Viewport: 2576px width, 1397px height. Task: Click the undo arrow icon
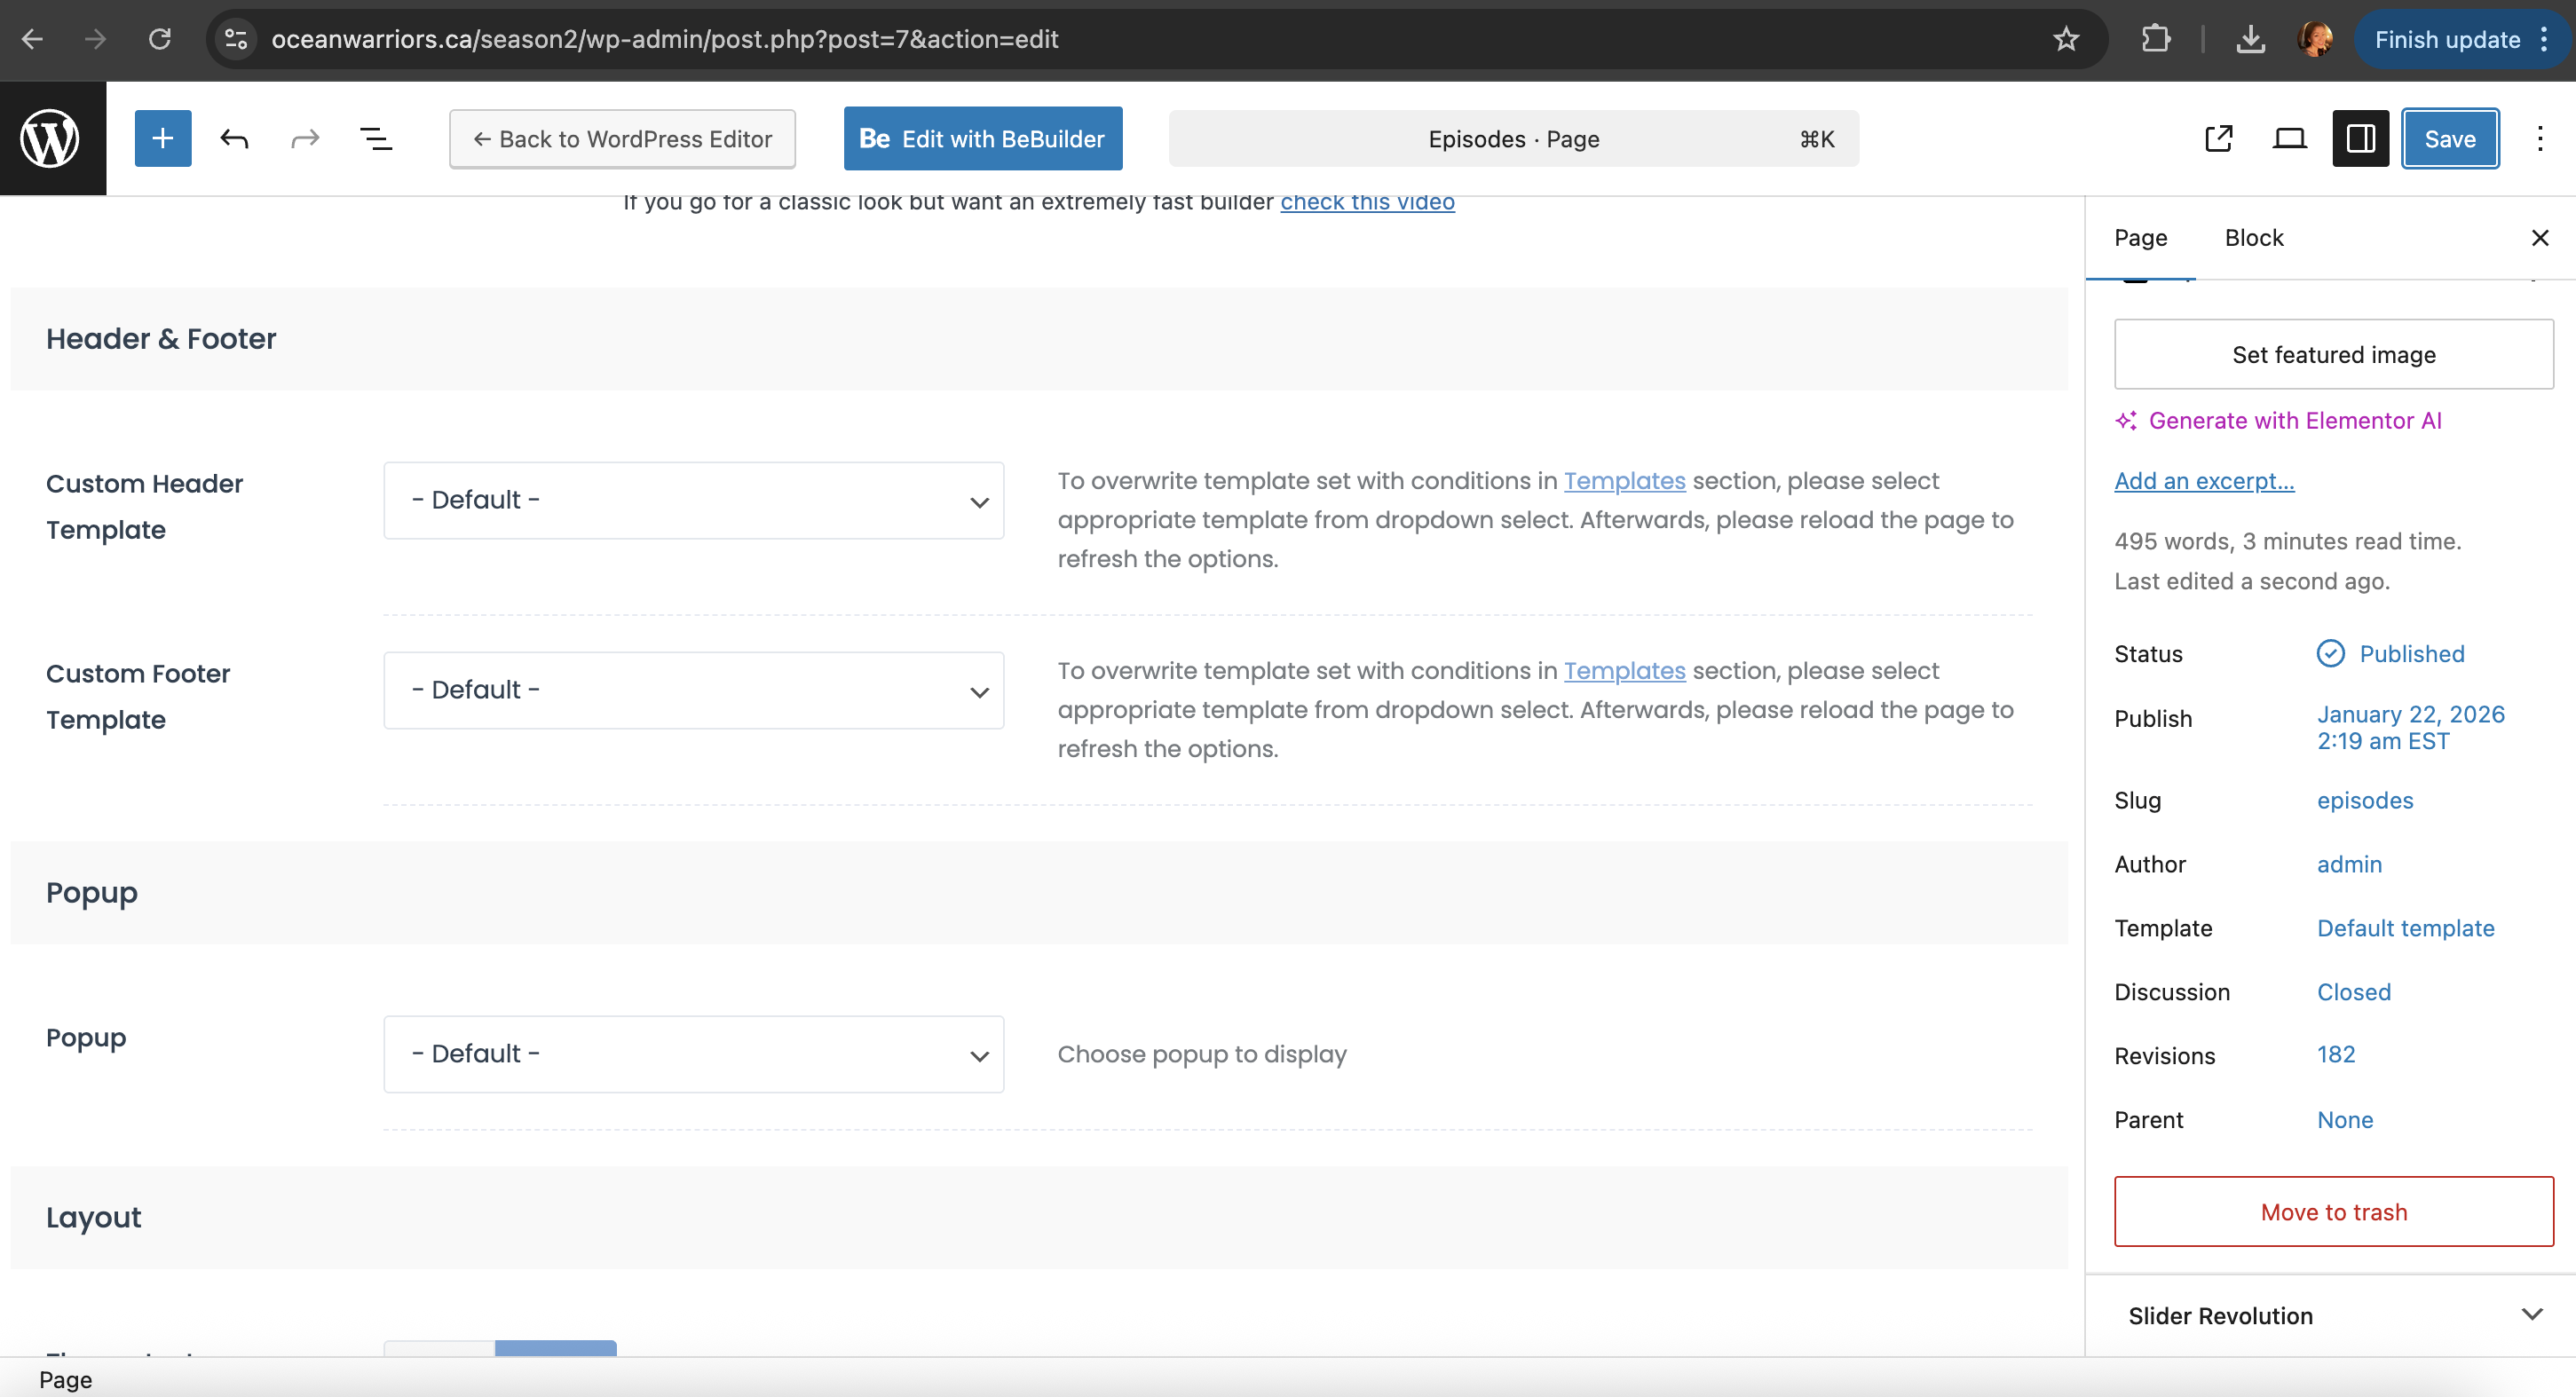pyautogui.click(x=234, y=138)
